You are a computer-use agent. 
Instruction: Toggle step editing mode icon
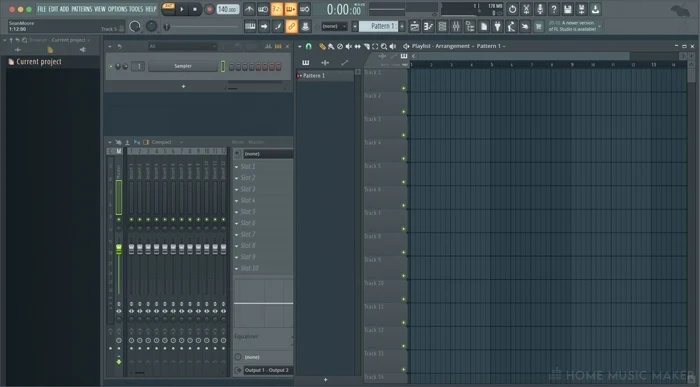278,26
